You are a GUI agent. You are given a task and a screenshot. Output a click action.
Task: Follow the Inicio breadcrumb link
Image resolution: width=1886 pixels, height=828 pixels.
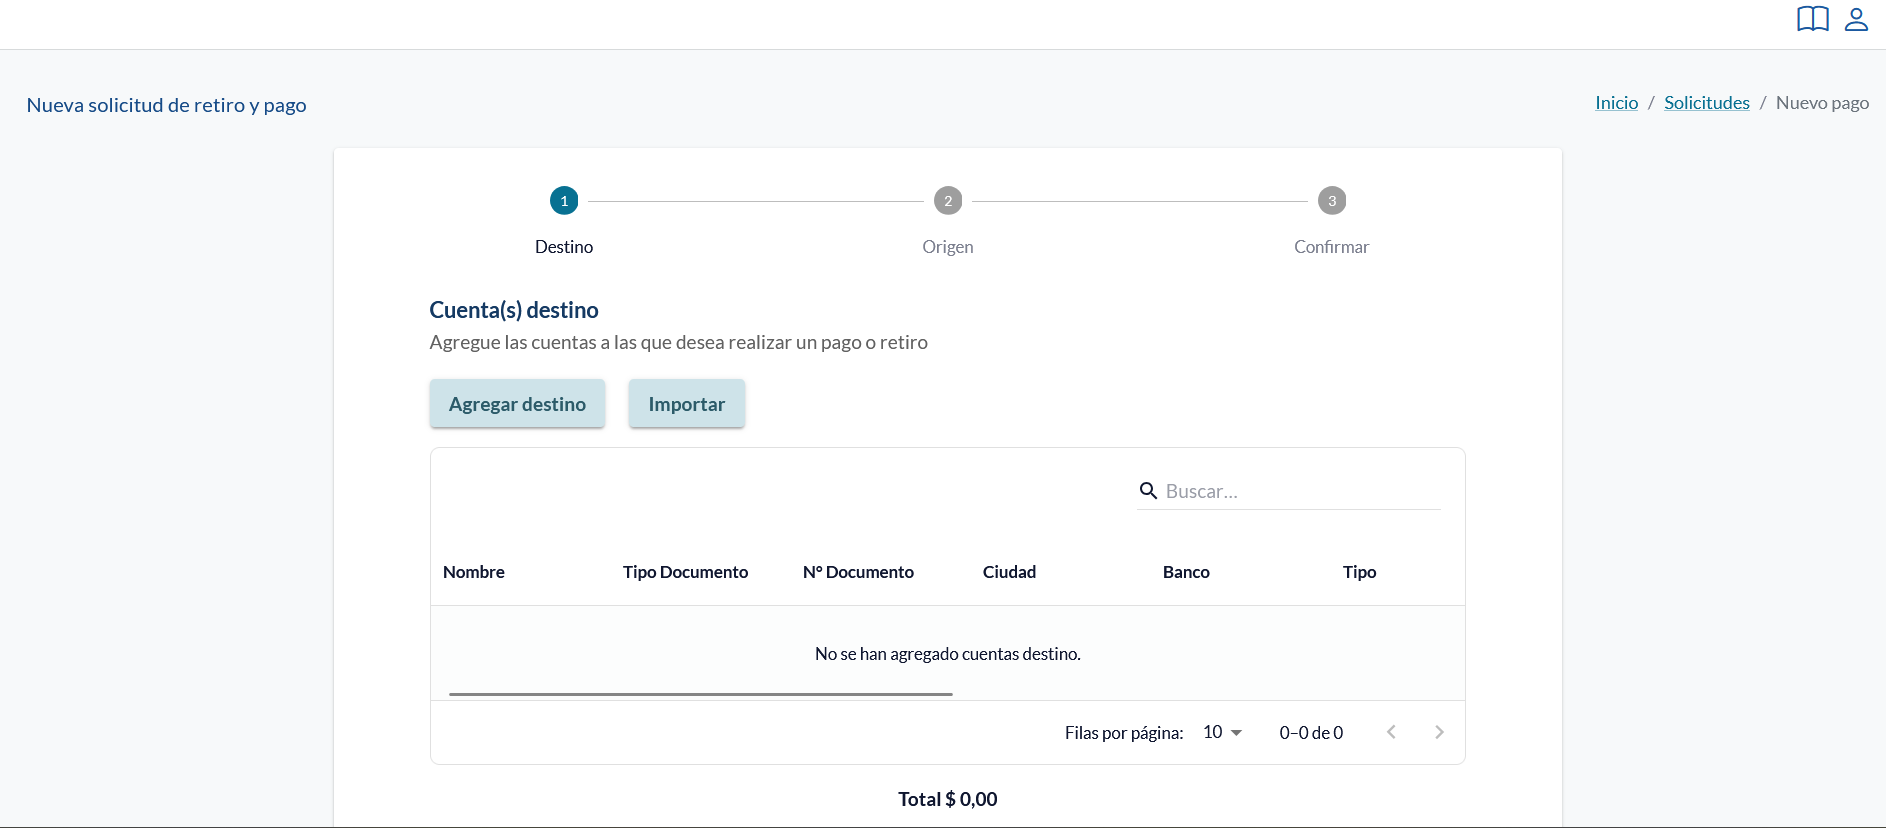1616,103
